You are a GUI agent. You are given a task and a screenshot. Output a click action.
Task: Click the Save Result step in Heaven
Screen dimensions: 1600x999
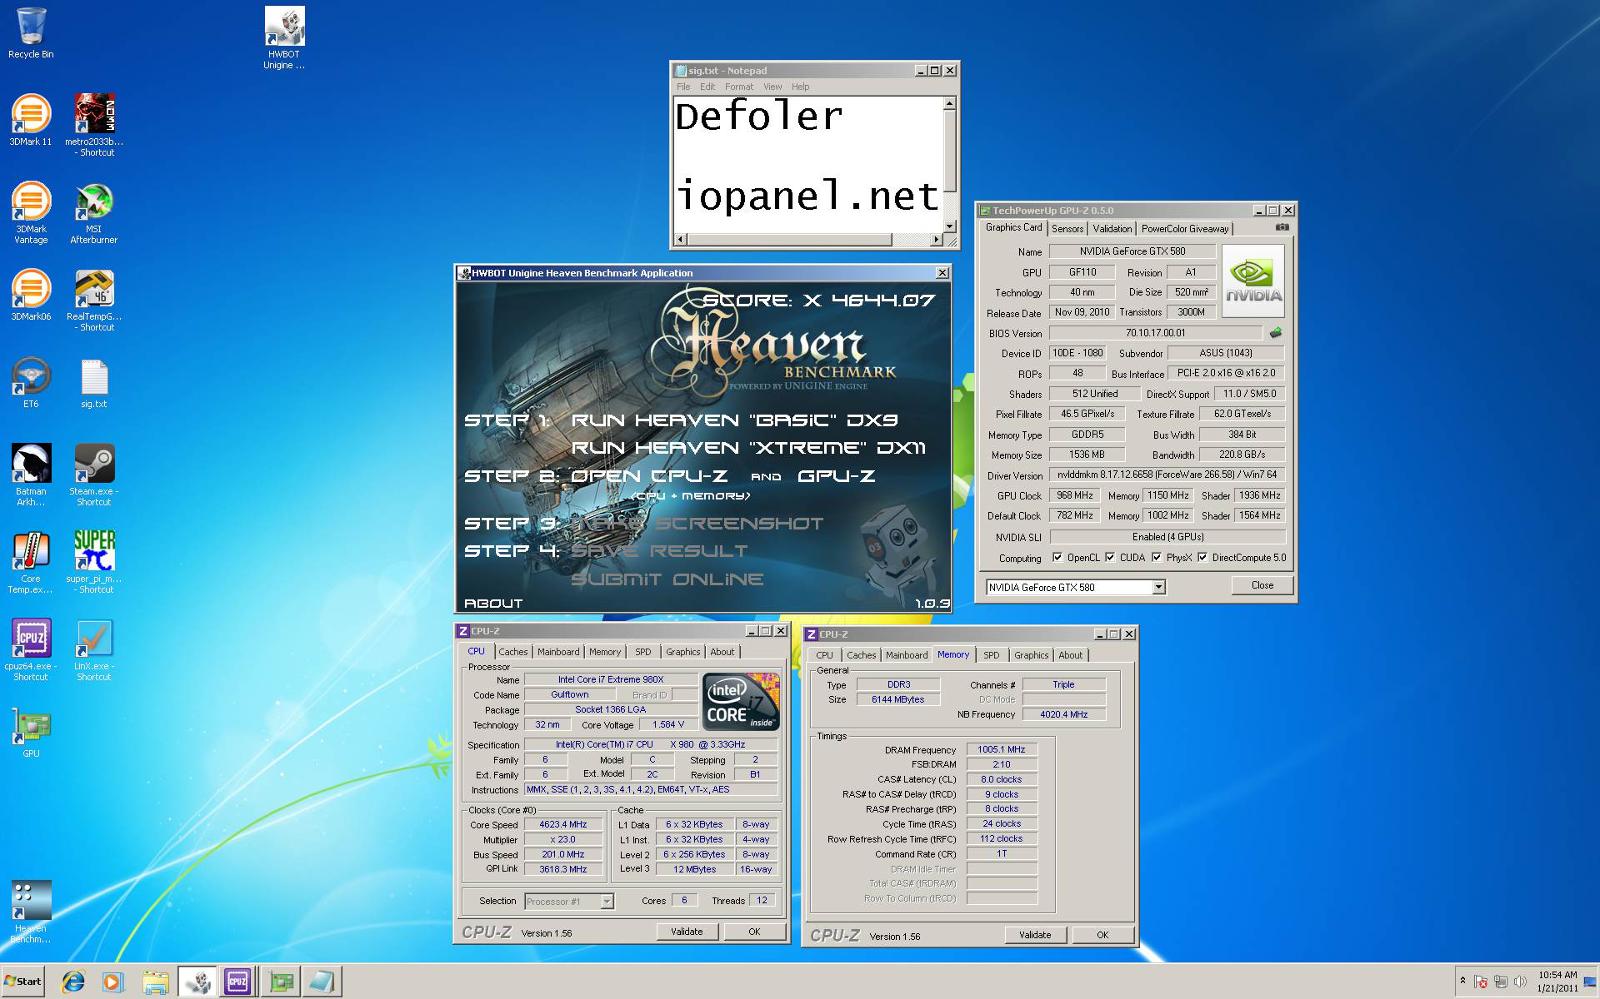coord(659,551)
